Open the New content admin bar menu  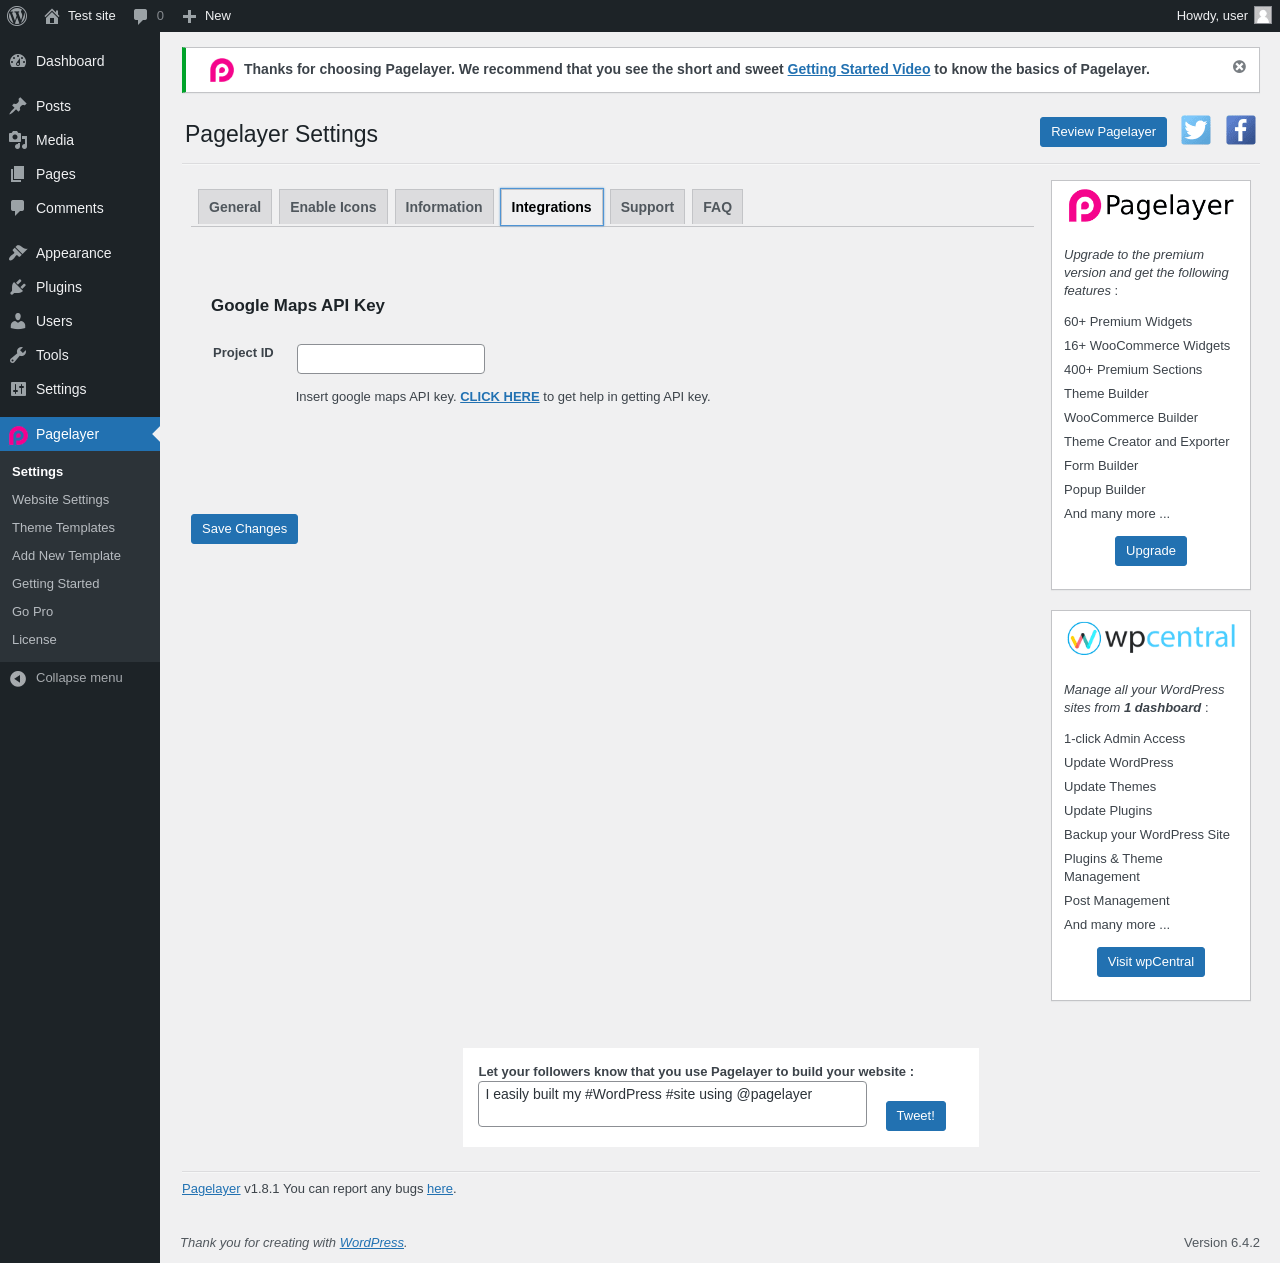coord(207,16)
